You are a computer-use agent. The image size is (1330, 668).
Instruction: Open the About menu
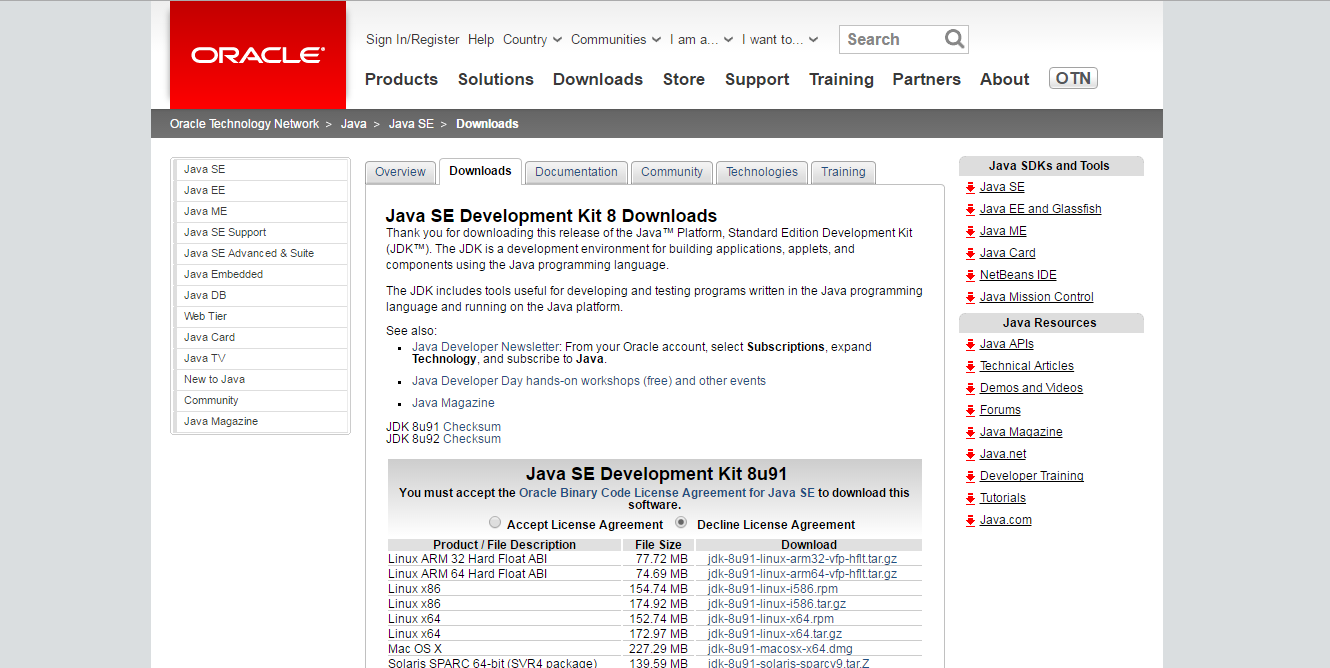click(1004, 79)
